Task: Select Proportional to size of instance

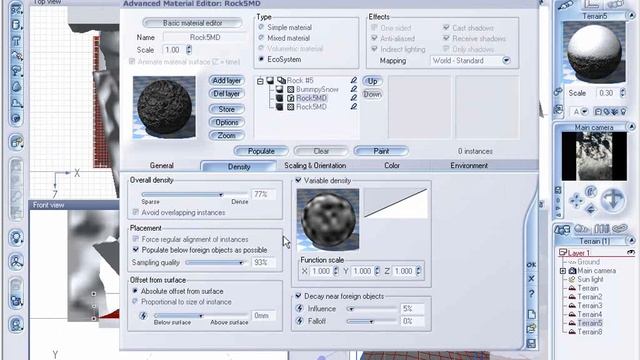Action: (135, 301)
